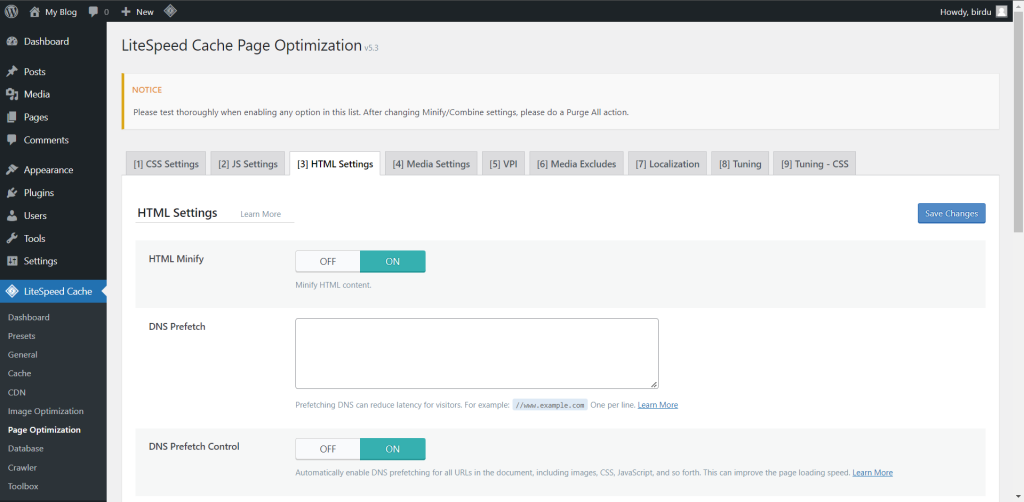Switch DNS Prefetch Control to ON
1024x502 pixels.
pos(392,449)
